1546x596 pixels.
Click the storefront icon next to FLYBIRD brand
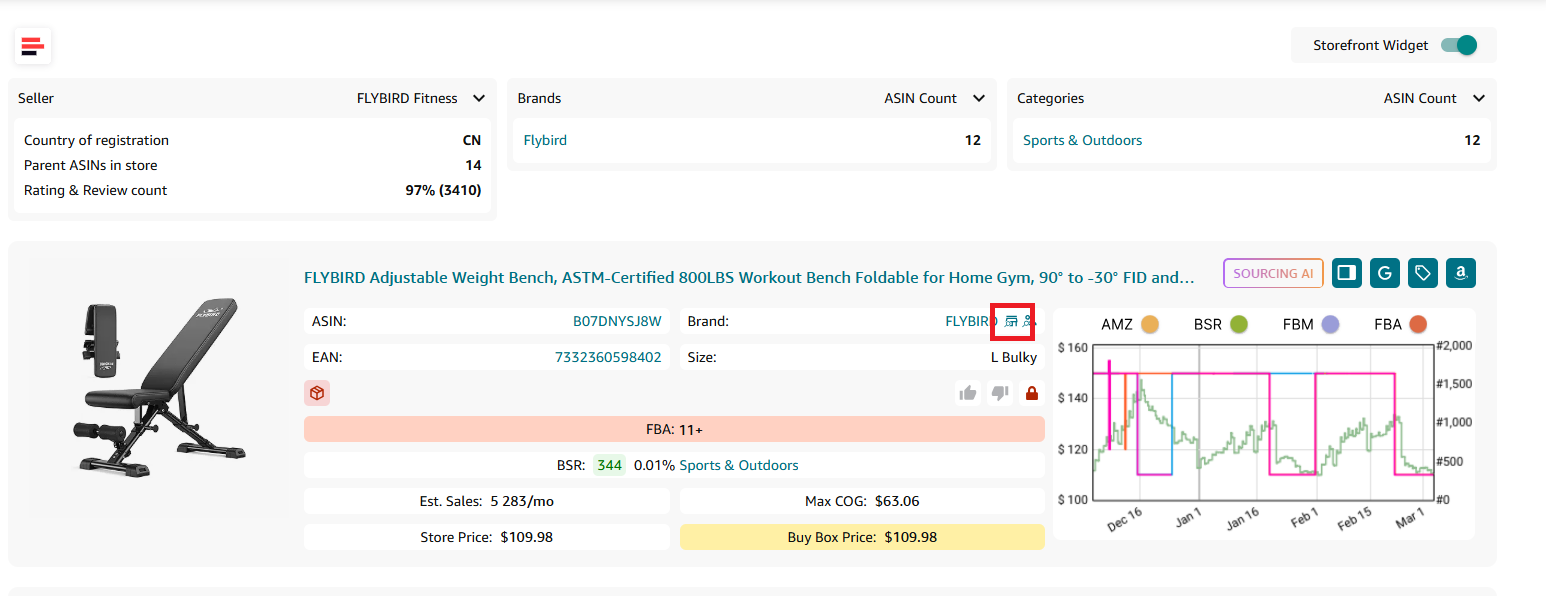coord(1009,321)
